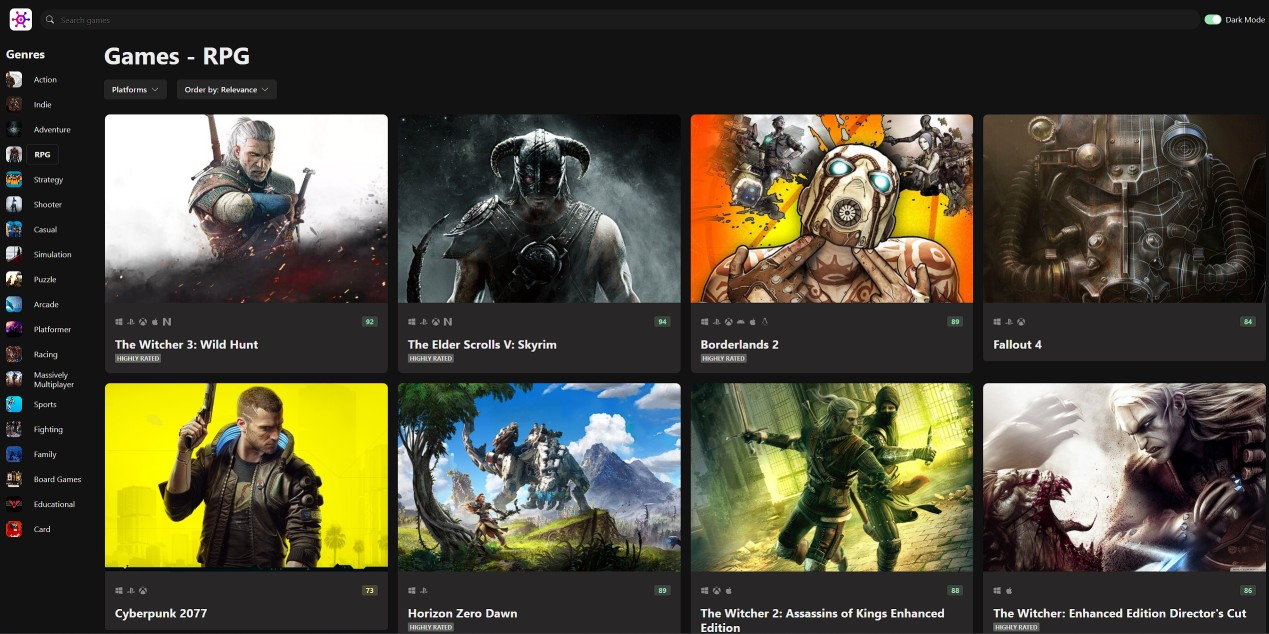Click the Genres sidebar heading
Screen dimensions: 1269x634
(x=25, y=54)
